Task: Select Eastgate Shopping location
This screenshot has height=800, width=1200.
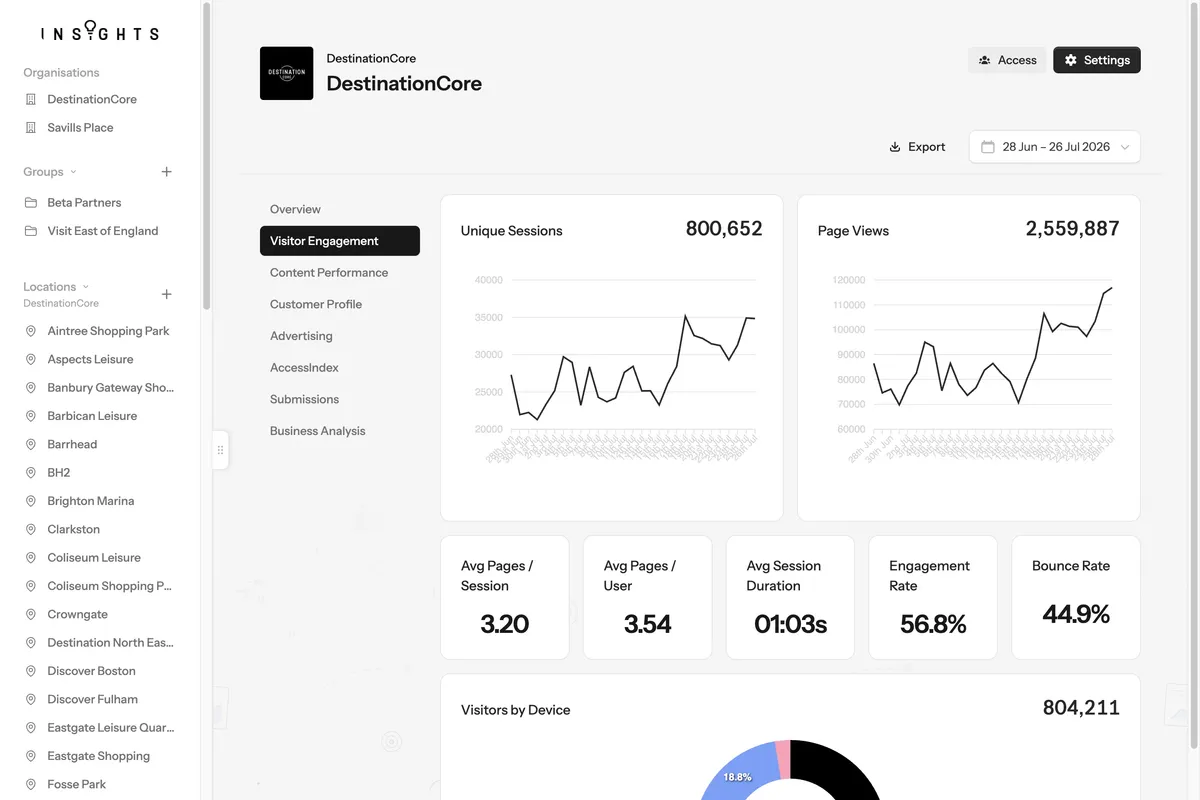Action: pos(100,756)
